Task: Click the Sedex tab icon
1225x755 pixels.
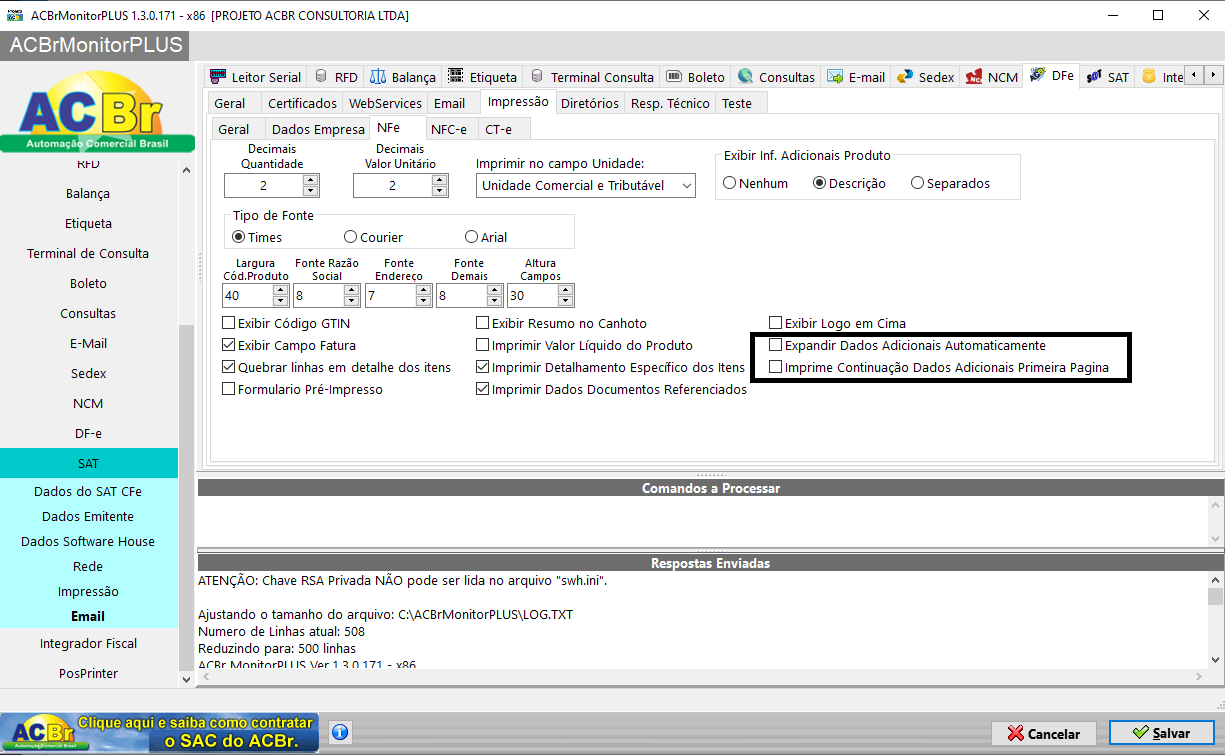Action: click(905, 76)
